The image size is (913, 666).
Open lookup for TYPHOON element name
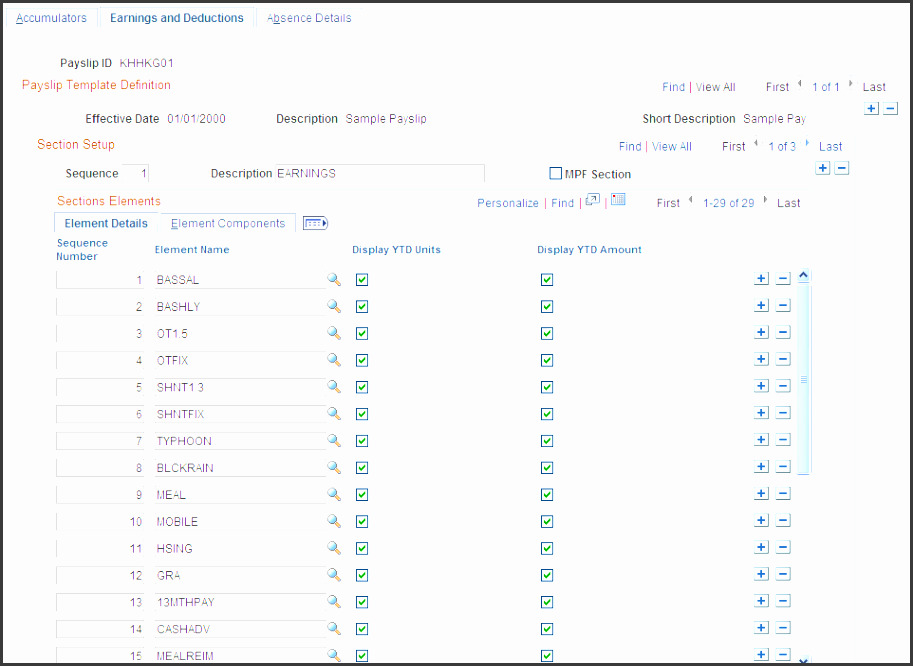tap(334, 441)
